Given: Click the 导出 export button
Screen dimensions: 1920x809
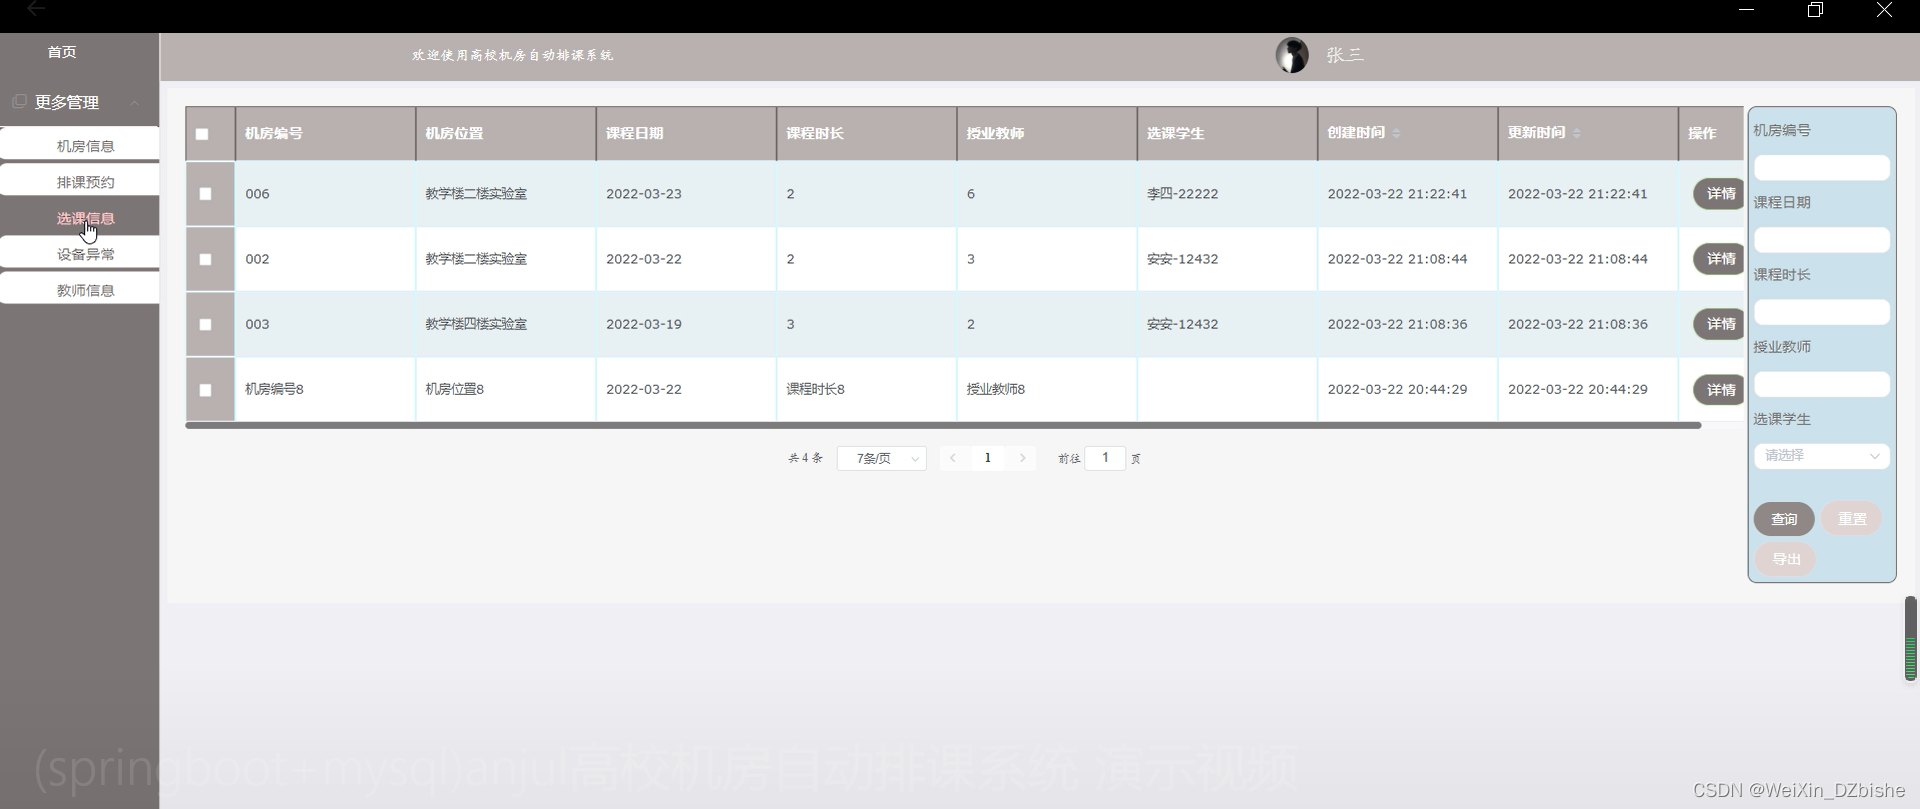Looking at the screenshot, I should pyautogui.click(x=1785, y=559).
